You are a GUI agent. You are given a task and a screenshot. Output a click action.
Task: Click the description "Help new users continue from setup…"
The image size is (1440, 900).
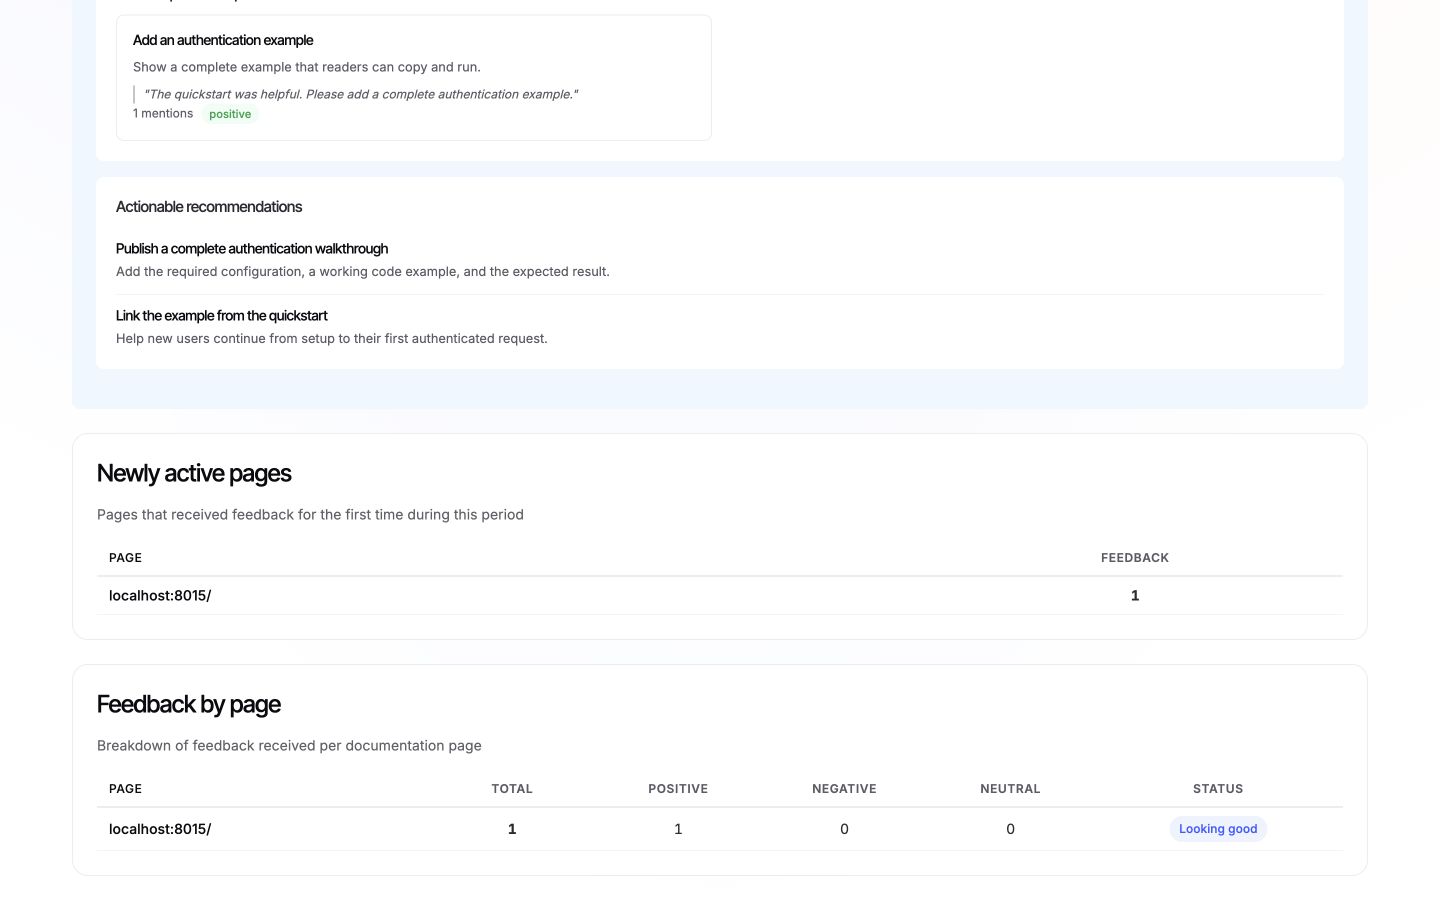coord(332,339)
